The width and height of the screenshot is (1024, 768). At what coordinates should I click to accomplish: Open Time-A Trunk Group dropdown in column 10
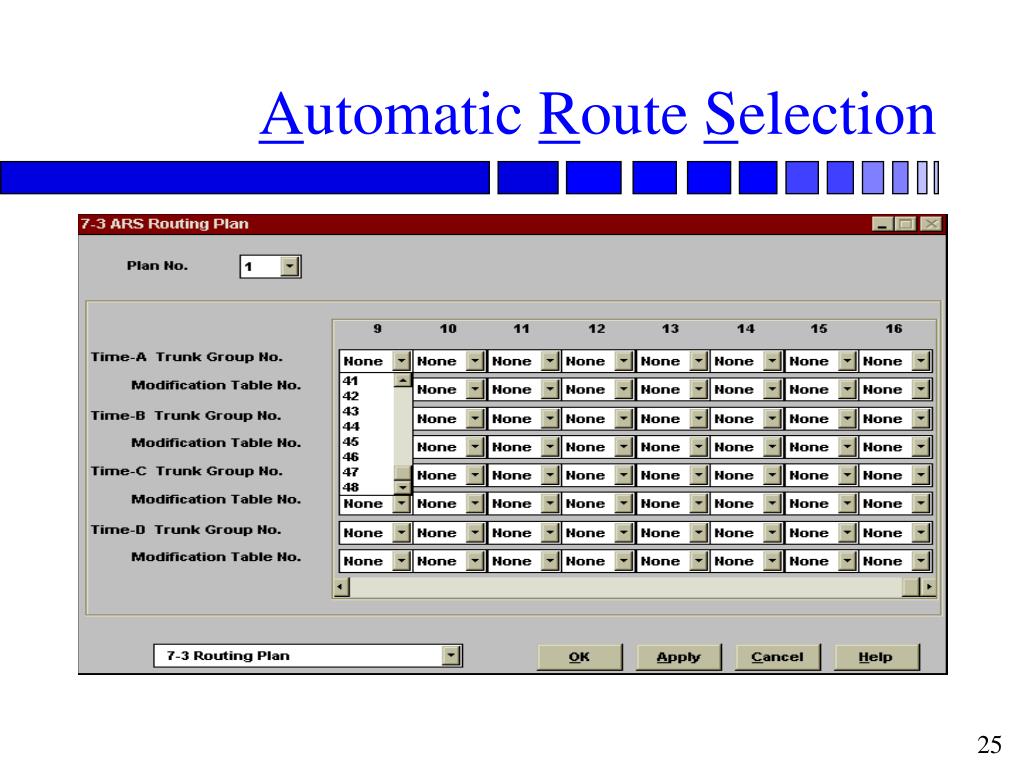475,361
